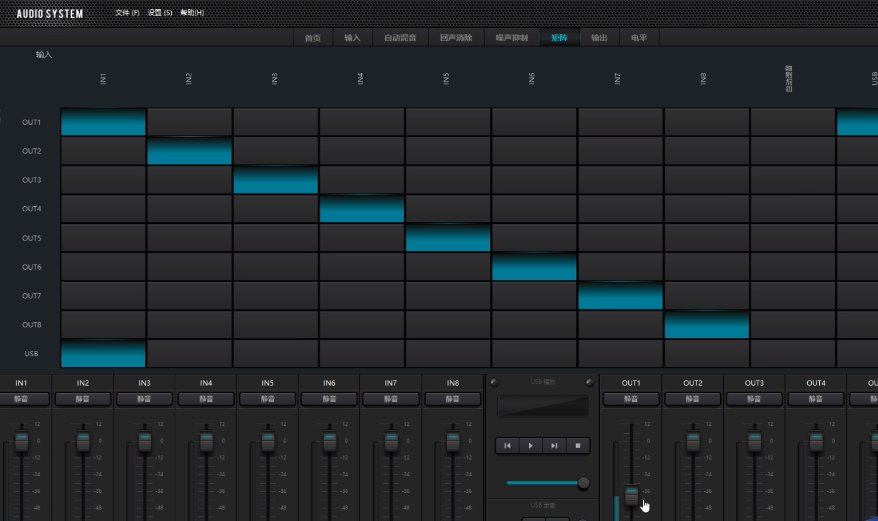Stop USB playback
878x521 pixels.
coord(577,445)
